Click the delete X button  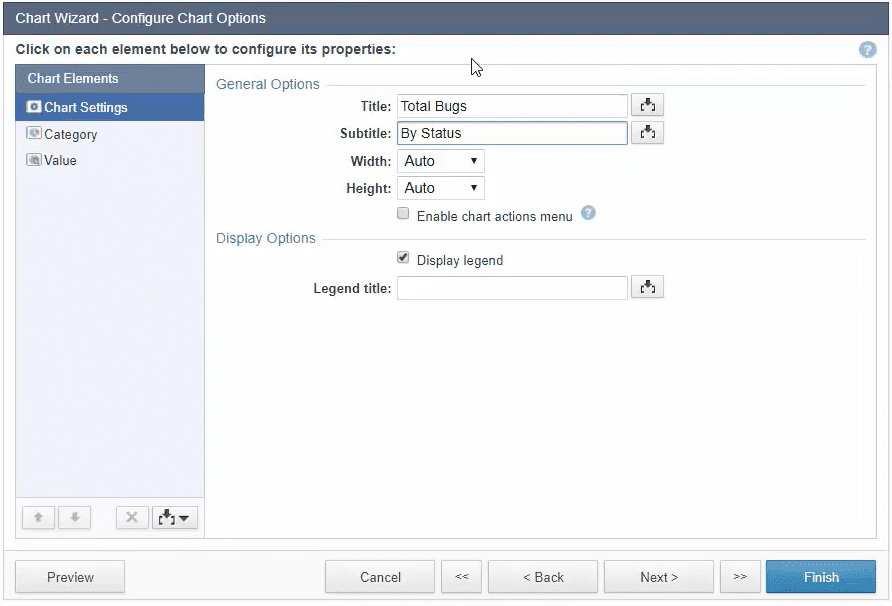pyautogui.click(x=131, y=518)
